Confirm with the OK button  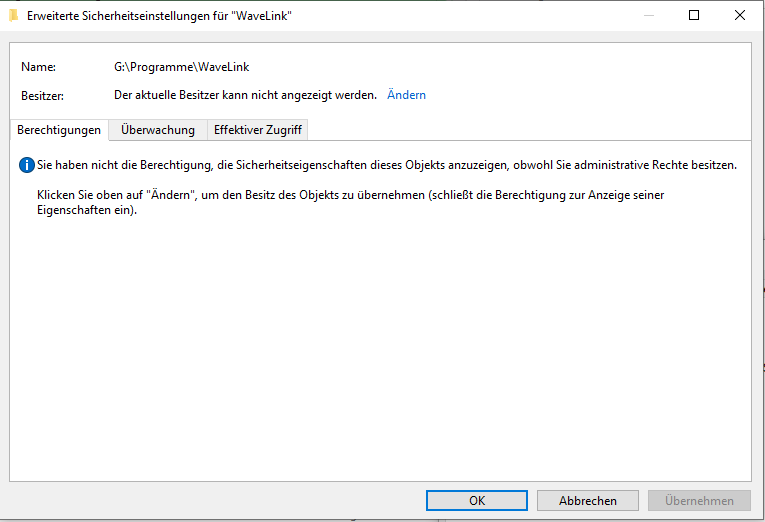point(477,501)
